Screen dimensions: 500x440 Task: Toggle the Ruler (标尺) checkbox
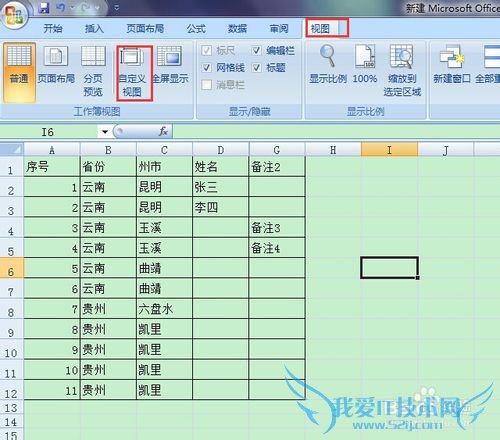(x=206, y=51)
